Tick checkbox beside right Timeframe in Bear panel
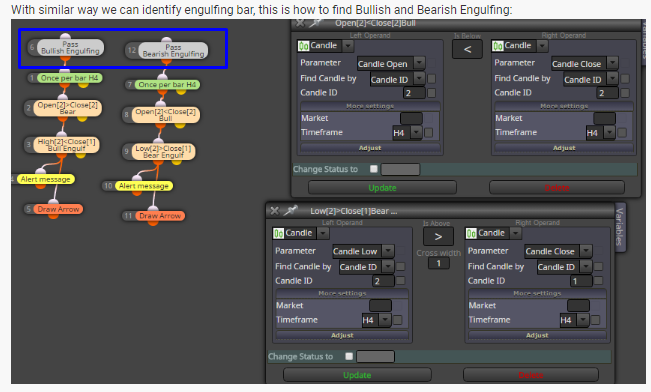651x392 pixels. [595, 320]
